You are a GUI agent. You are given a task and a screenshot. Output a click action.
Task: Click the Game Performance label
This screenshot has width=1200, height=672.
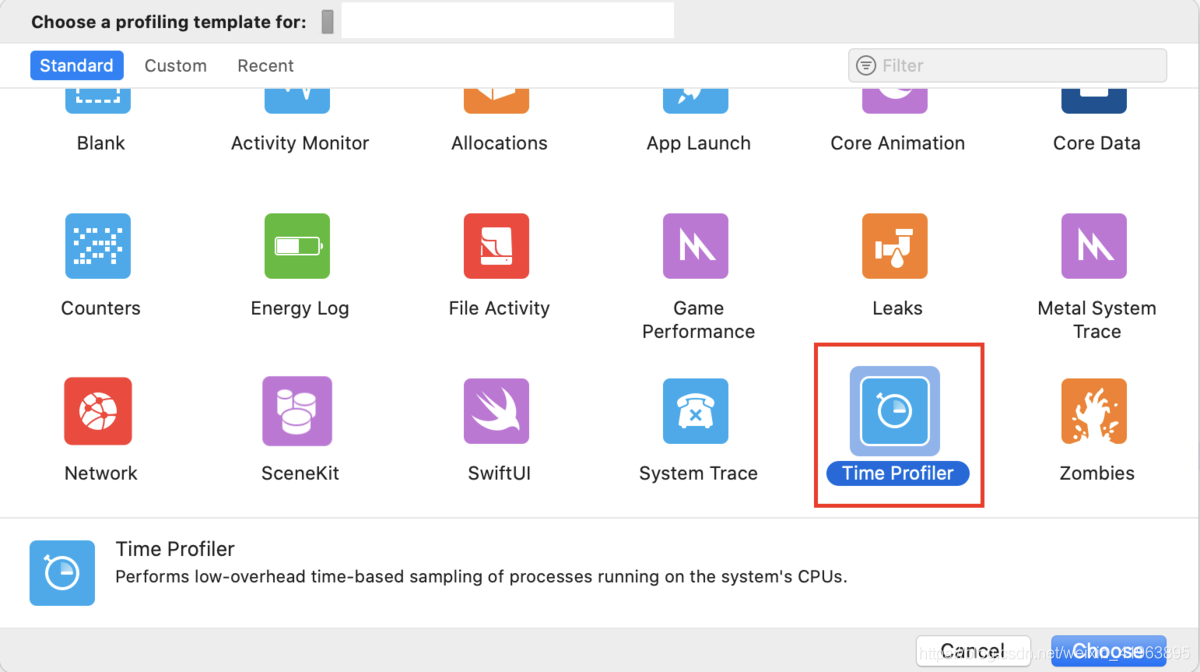click(x=698, y=320)
